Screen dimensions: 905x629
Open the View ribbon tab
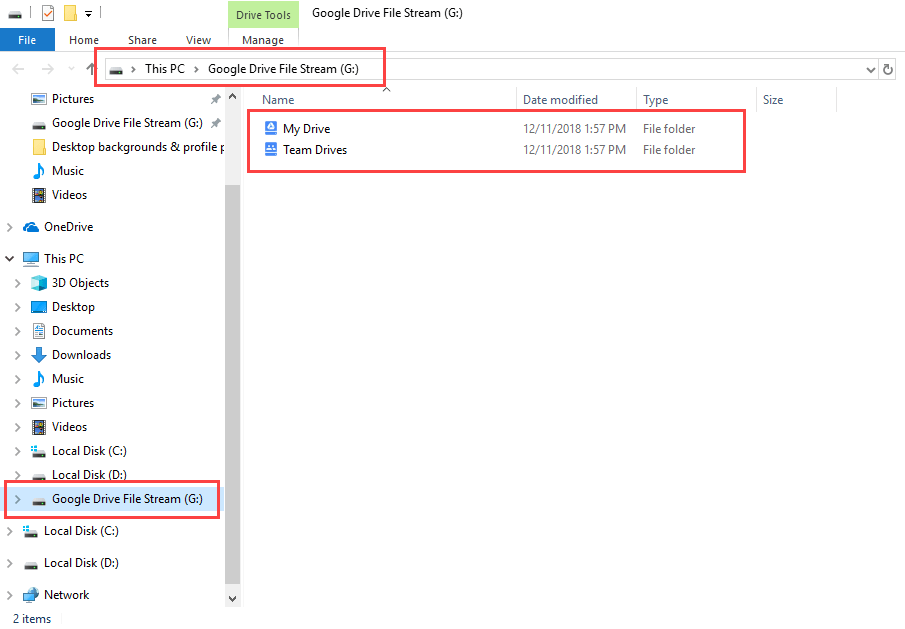(198, 40)
